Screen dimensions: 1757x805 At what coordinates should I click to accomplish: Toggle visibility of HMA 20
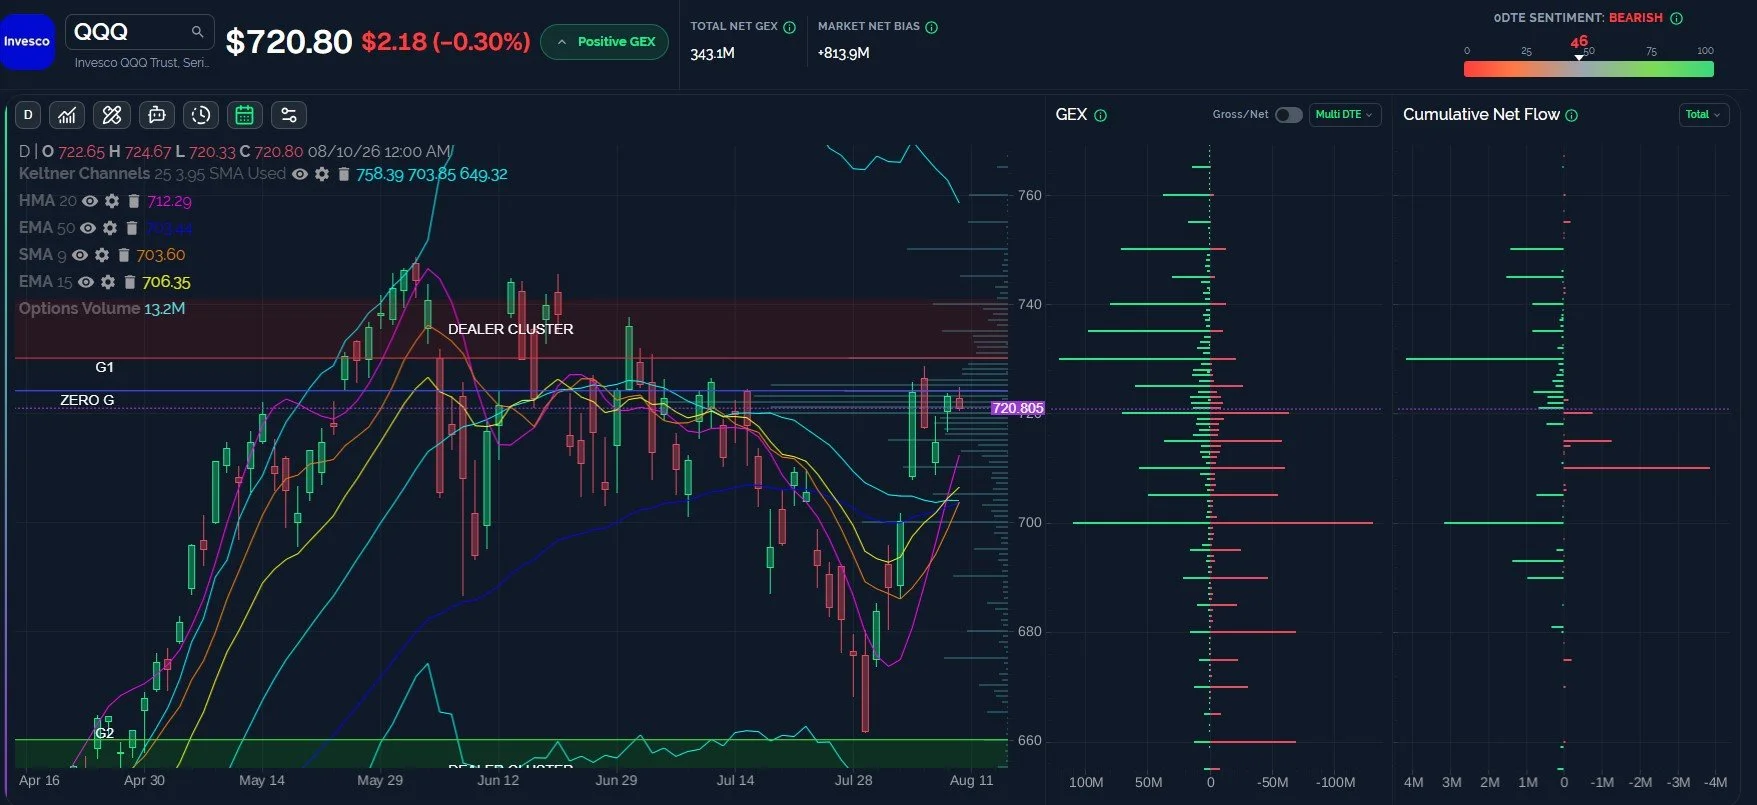(90, 201)
